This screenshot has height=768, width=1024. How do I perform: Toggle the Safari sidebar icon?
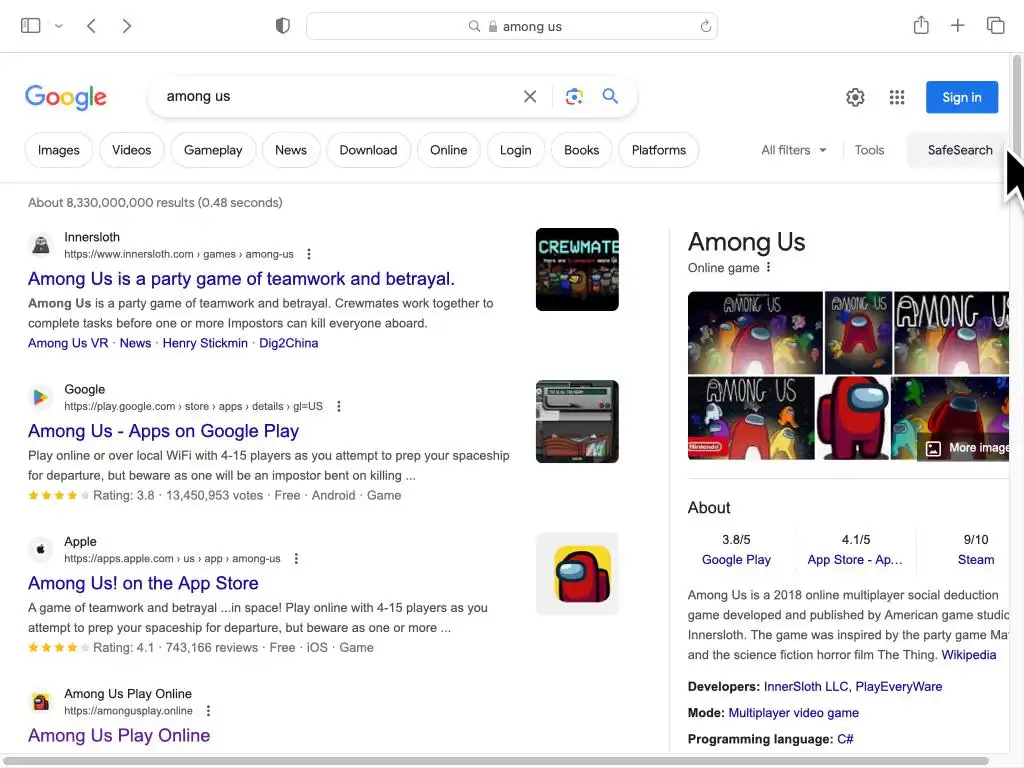point(31,25)
